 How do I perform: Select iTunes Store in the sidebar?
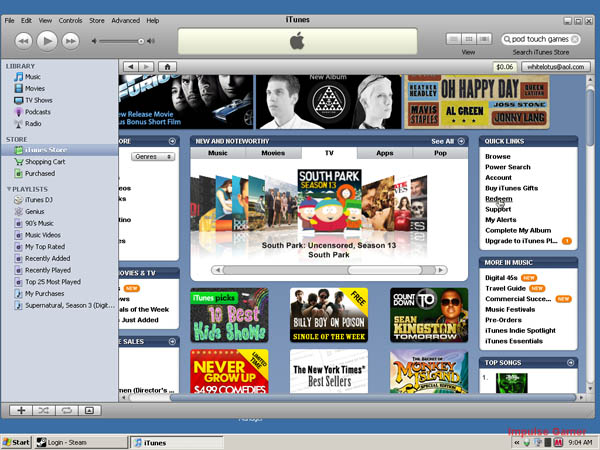(x=59, y=150)
